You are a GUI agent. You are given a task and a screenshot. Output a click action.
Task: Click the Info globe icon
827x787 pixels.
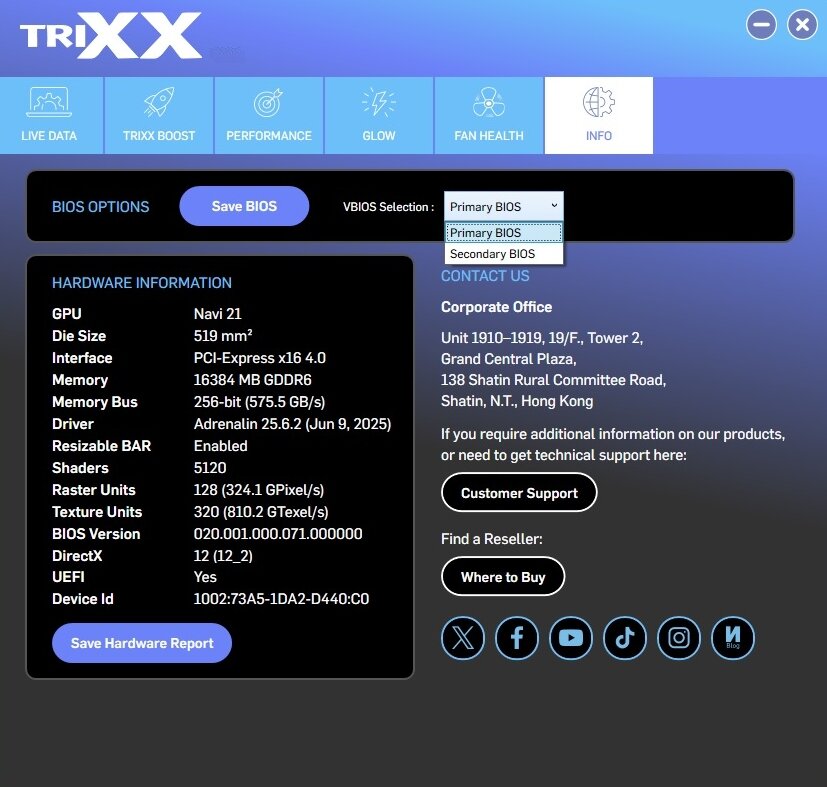[x=598, y=104]
